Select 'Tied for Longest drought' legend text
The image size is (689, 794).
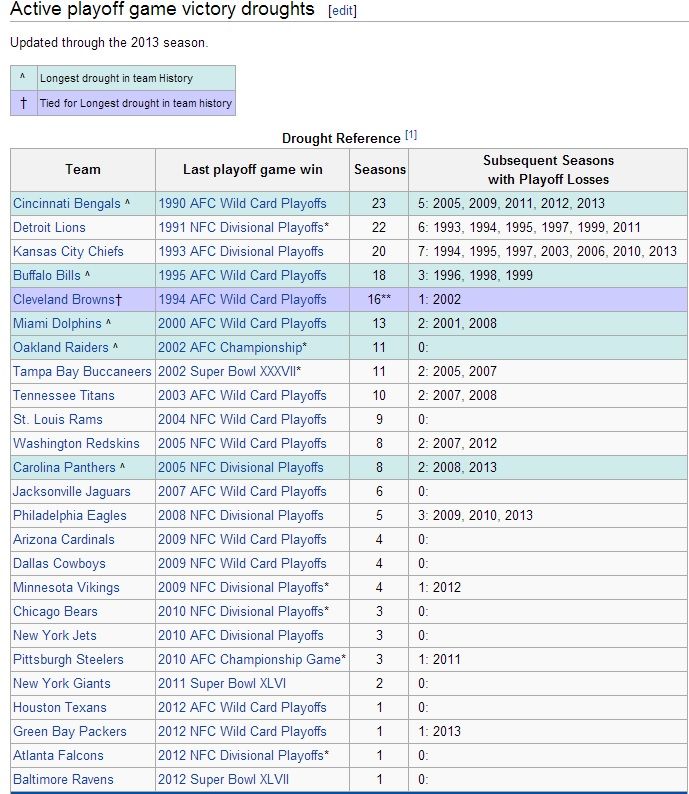pyautogui.click(x=136, y=103)
